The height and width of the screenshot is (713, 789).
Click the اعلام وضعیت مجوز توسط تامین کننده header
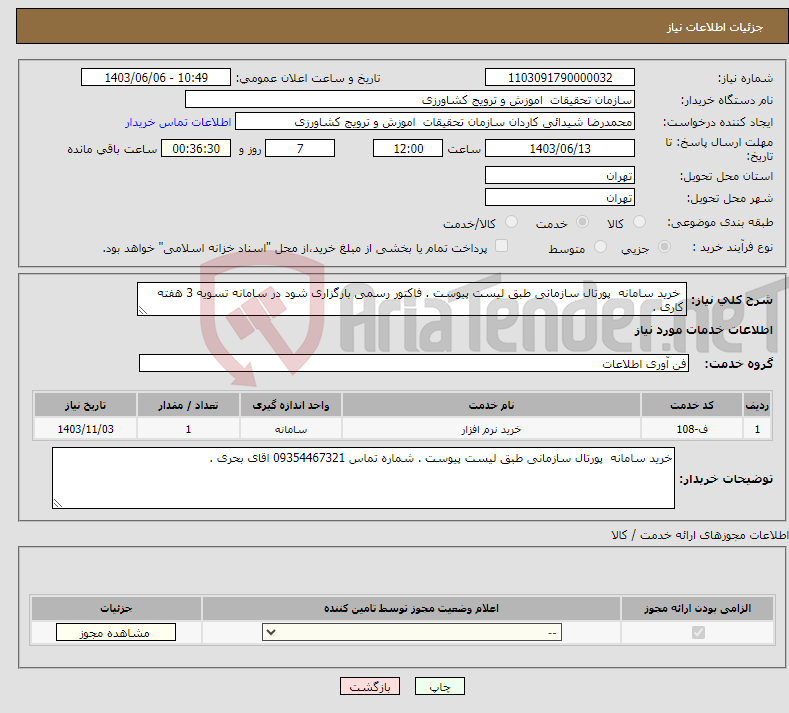[411, 608]
